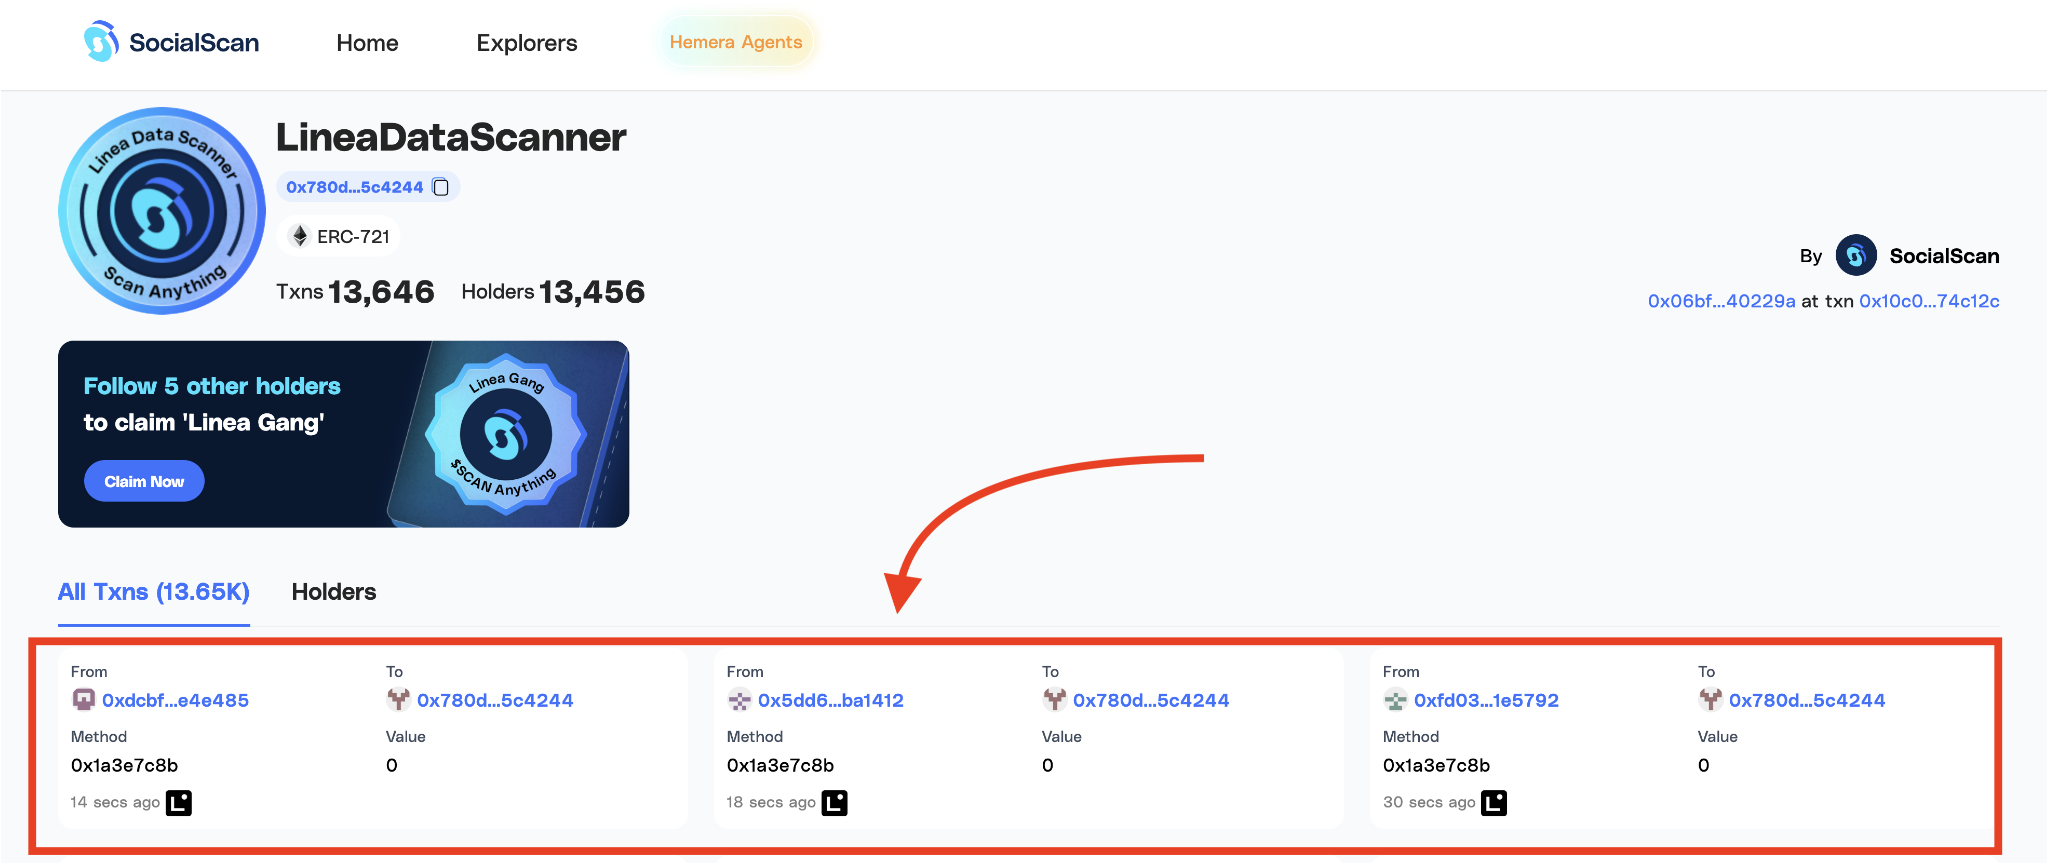This screenshot has width=2048, height=863.
Task: Click the SocialScan logo icon
Action: 101,42
